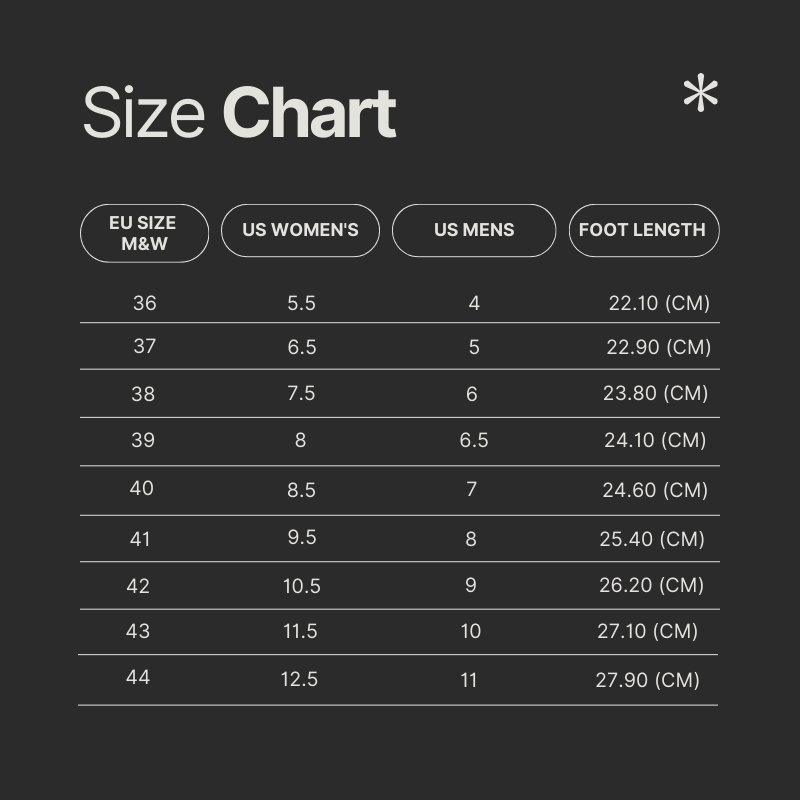
Task: Click EU size 37 in first column
Action: coord(144,346)
